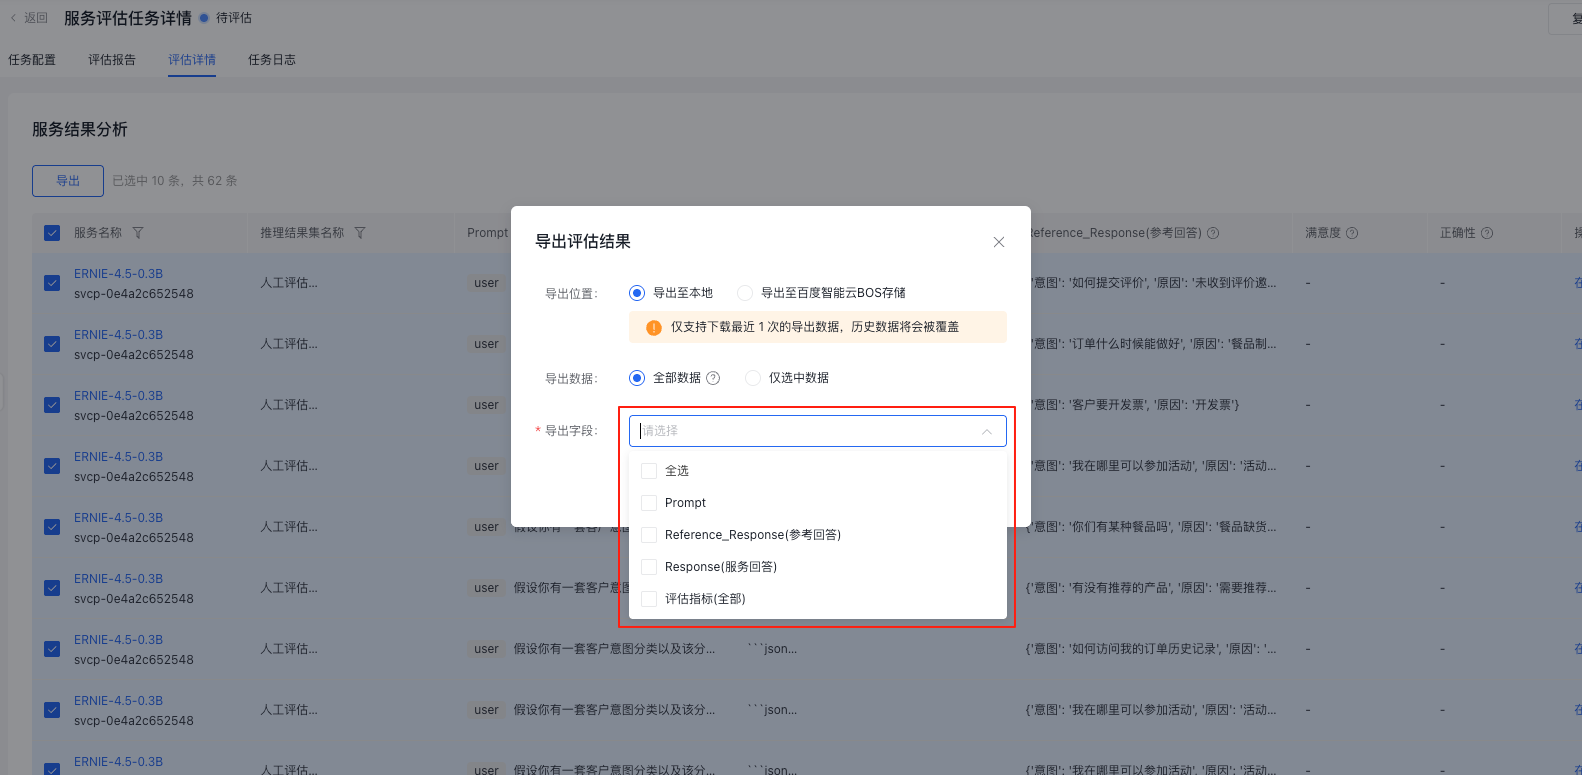Check 评估指标(全部) field option
Screen dimensions: 1582x775
coord(649,599)
